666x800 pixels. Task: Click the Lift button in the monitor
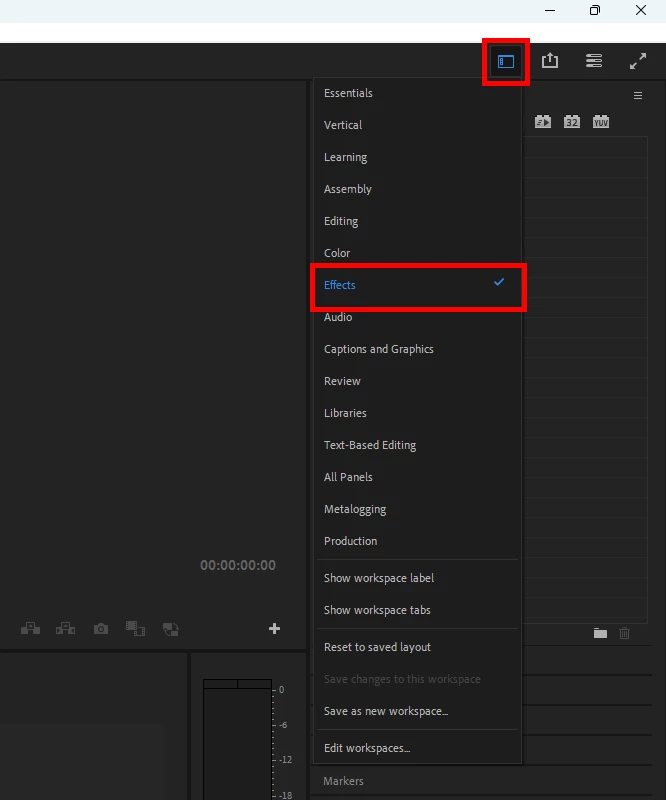[30, 628]
